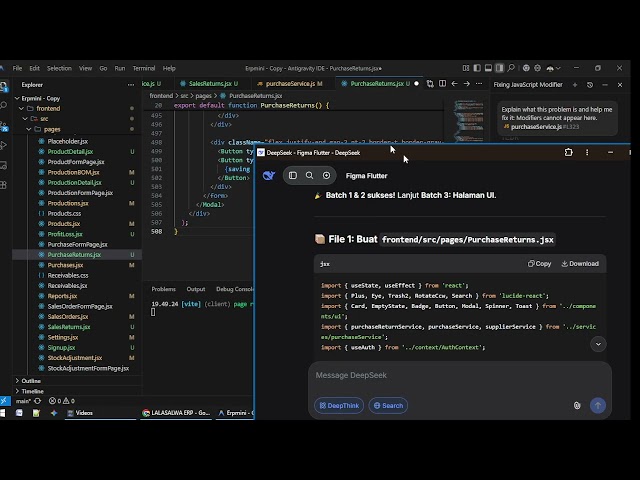Navigate back in editor history
This screenshot has width=640, height=480.
pos(454,84)
